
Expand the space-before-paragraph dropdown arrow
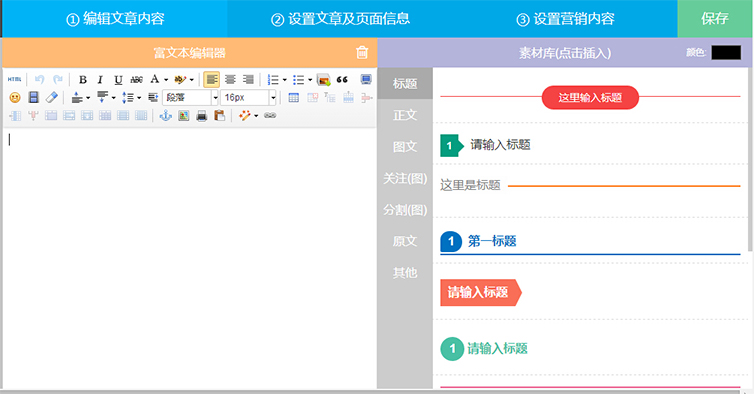[88, 98]
